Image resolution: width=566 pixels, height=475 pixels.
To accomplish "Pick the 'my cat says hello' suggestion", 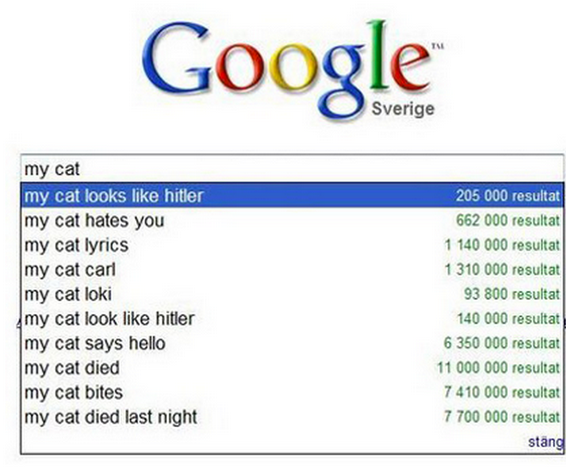I will (292, 343).
